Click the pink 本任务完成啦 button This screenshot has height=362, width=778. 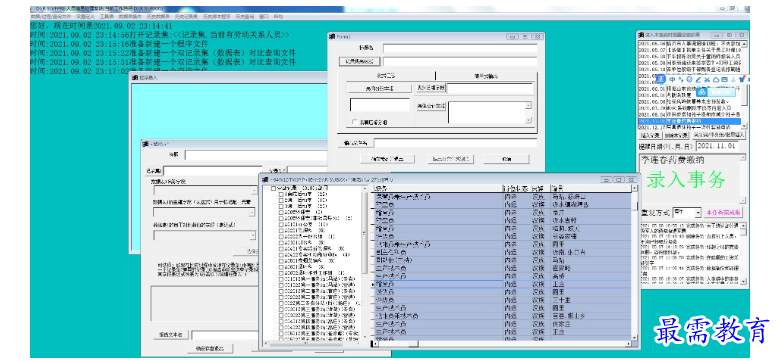click(723, 212)
